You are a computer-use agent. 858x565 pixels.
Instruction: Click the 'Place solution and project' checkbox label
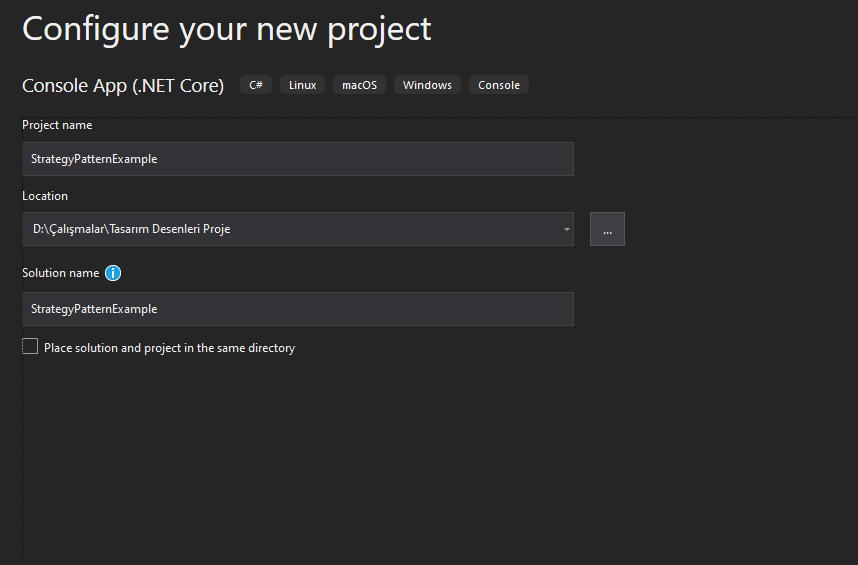point(170,348)
